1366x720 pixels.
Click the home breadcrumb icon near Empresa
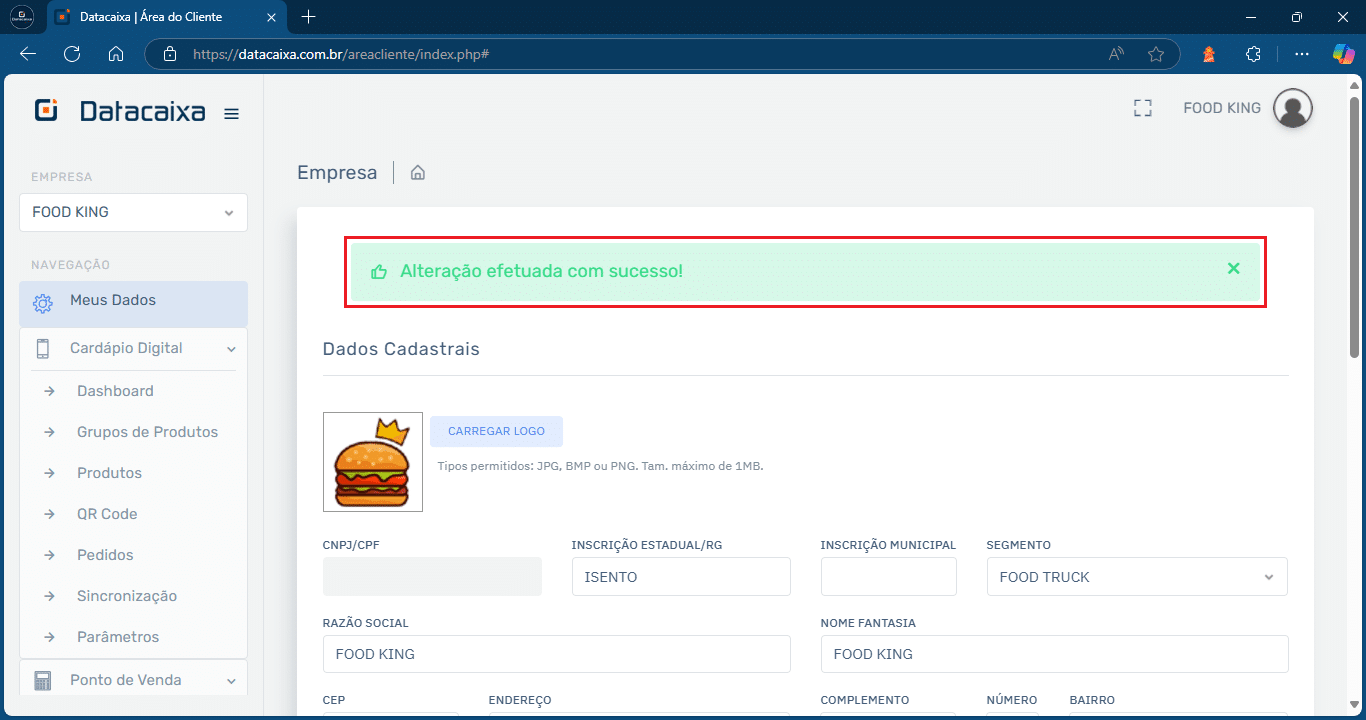417,172
